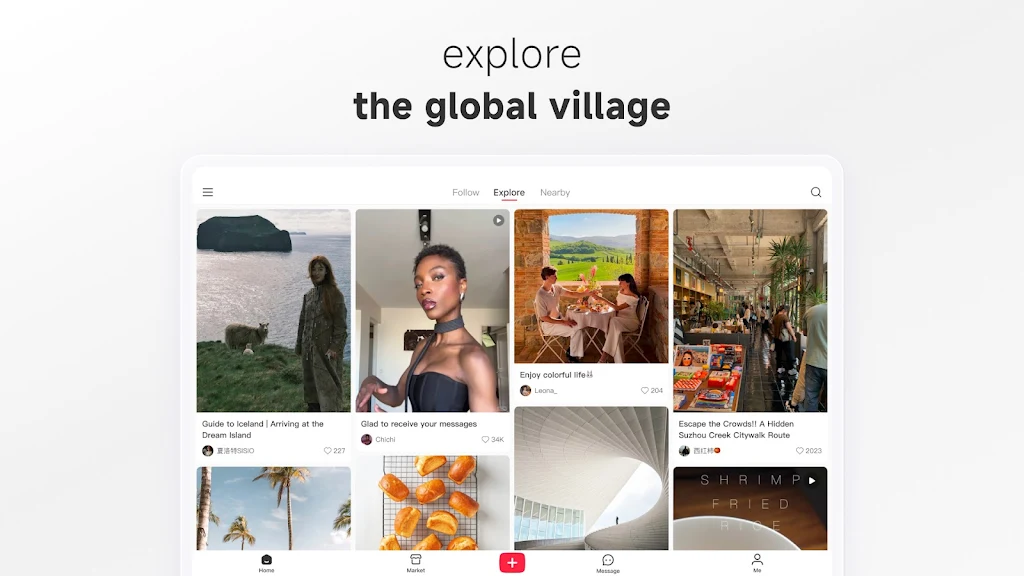Screen dimensions: 1024x576
Task: Open the palm trees photo thumbnail
Action: click(x=274, y=508)
